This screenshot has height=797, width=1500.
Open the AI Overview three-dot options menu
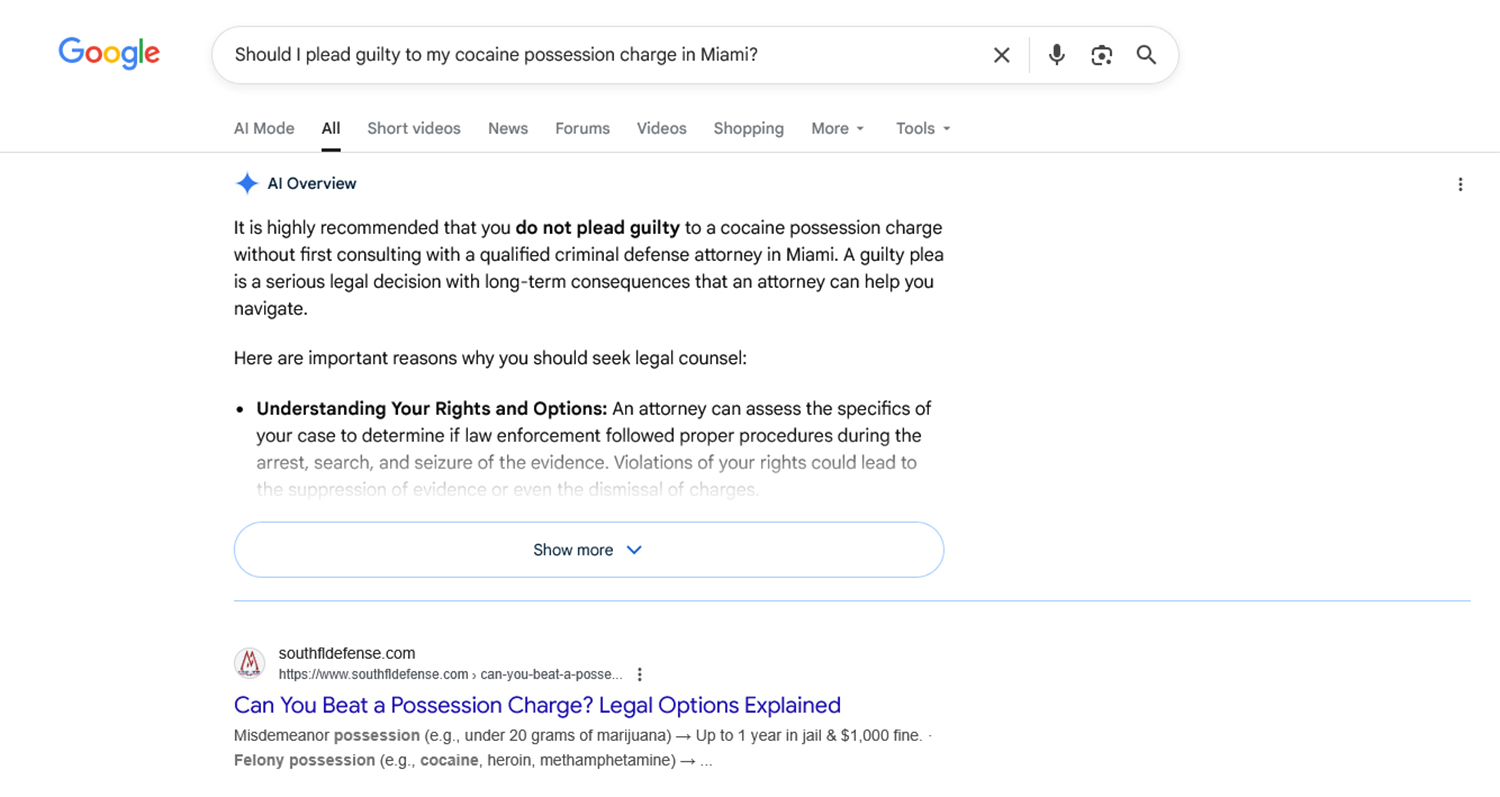(x=1461, y=184)
